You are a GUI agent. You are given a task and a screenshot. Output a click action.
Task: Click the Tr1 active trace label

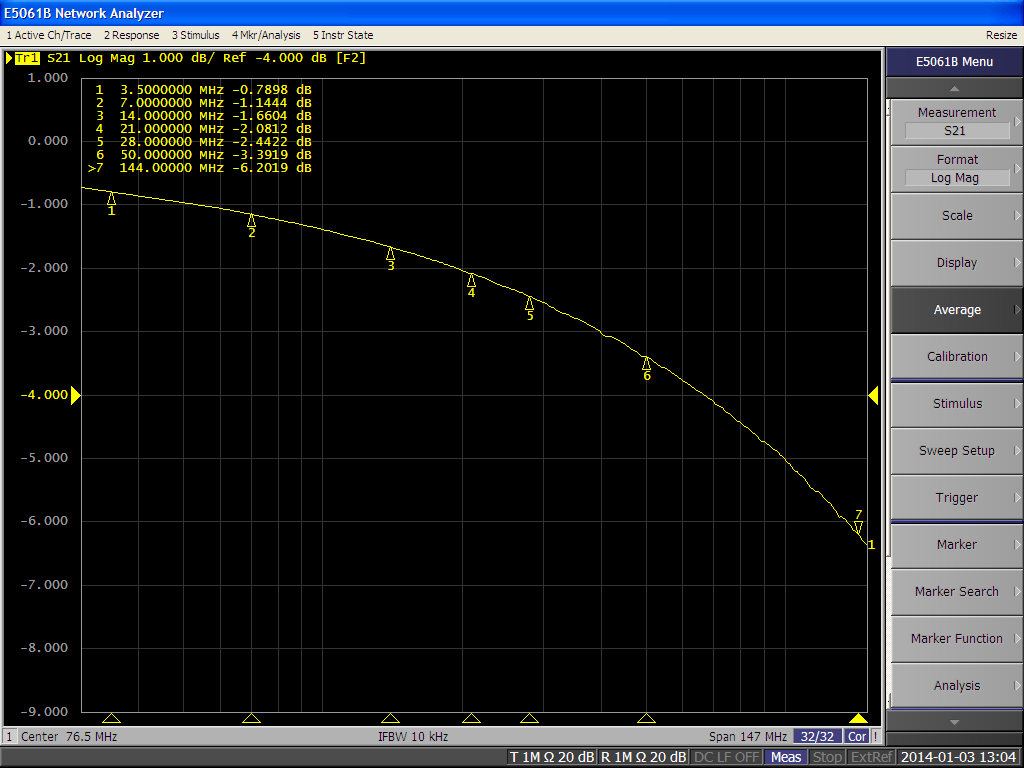click(x=27, y=58)
